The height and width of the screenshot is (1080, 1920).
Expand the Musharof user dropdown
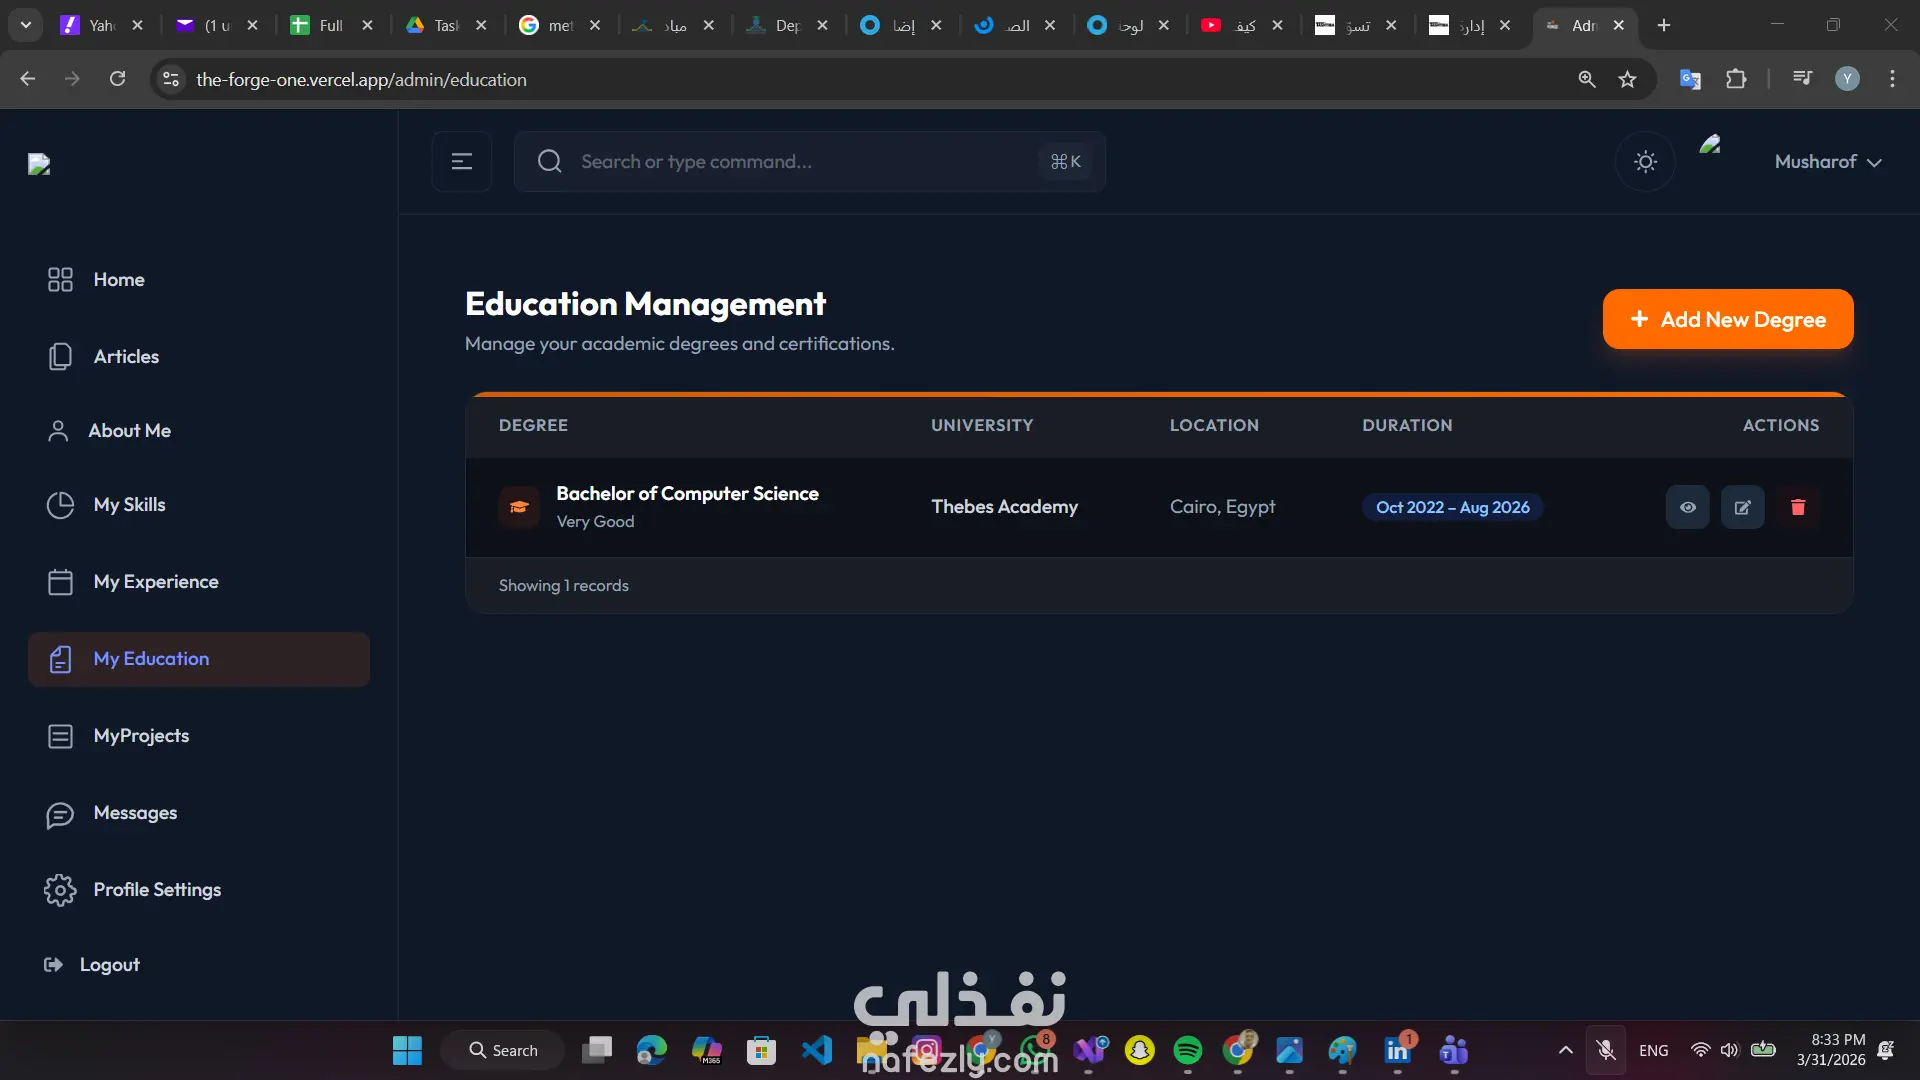point(1828,162)
